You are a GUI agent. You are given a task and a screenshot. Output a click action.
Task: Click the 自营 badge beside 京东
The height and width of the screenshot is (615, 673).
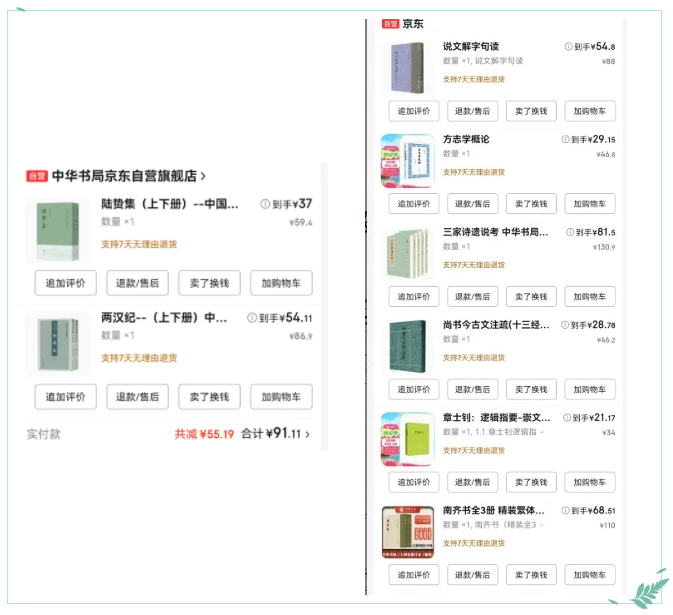coord(390,24)
